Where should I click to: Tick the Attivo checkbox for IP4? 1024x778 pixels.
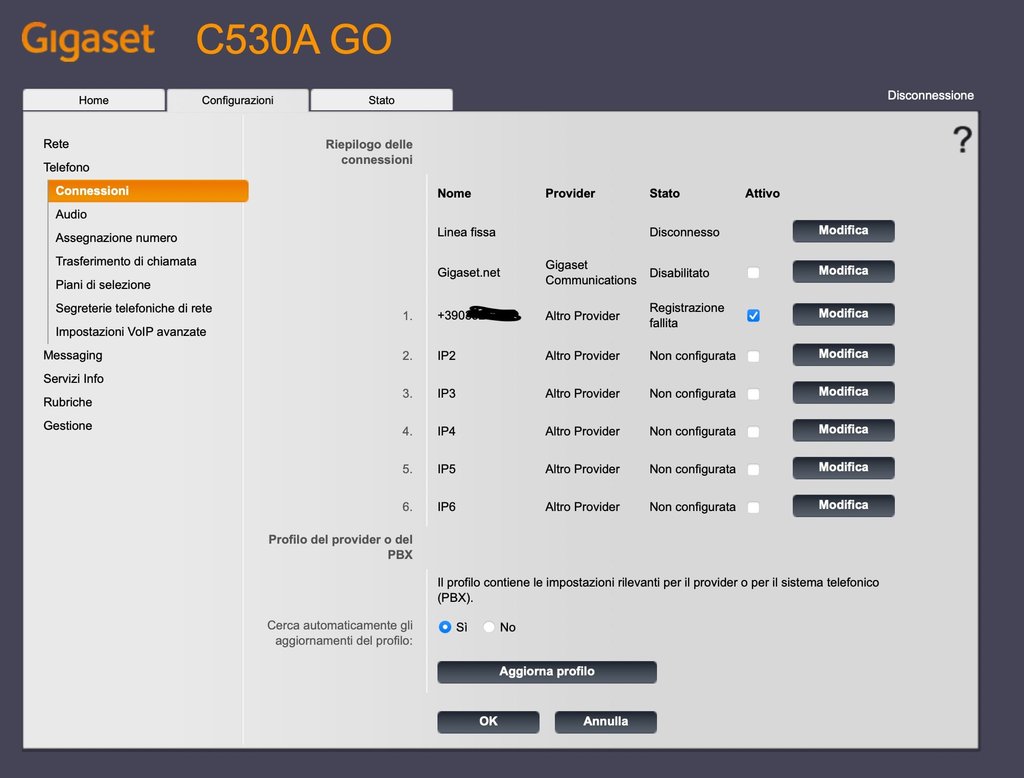[753, 432]
